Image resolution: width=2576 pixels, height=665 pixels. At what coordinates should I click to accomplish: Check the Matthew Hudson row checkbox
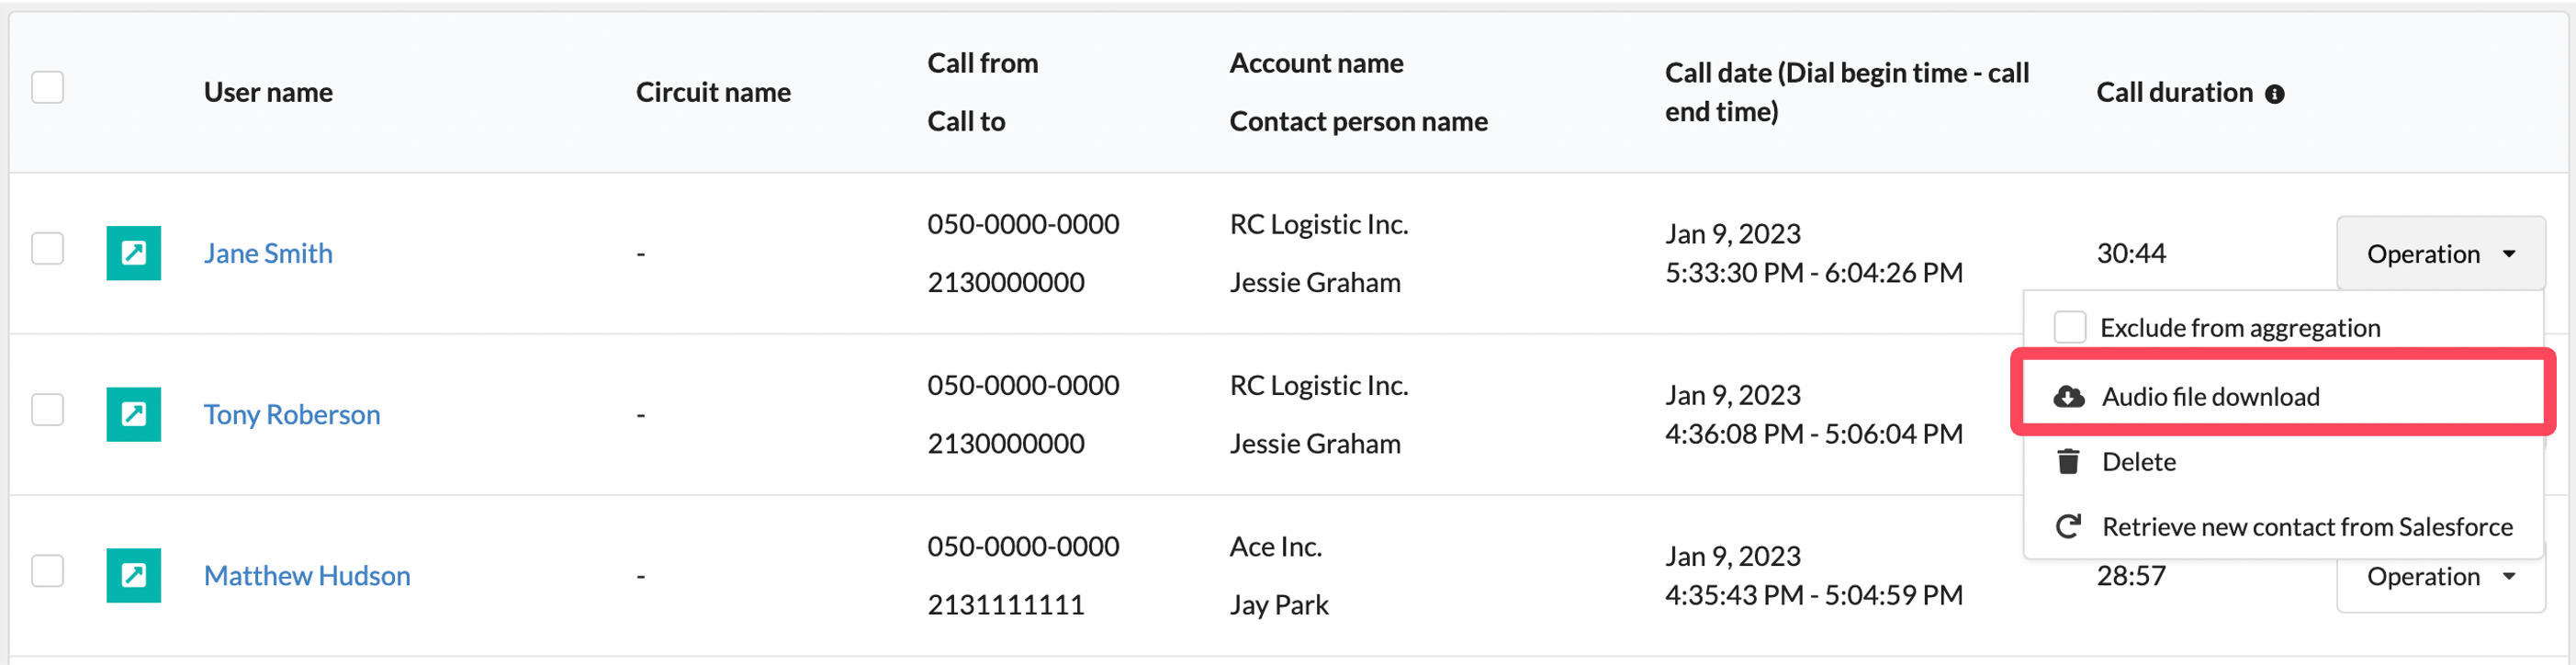47,571
